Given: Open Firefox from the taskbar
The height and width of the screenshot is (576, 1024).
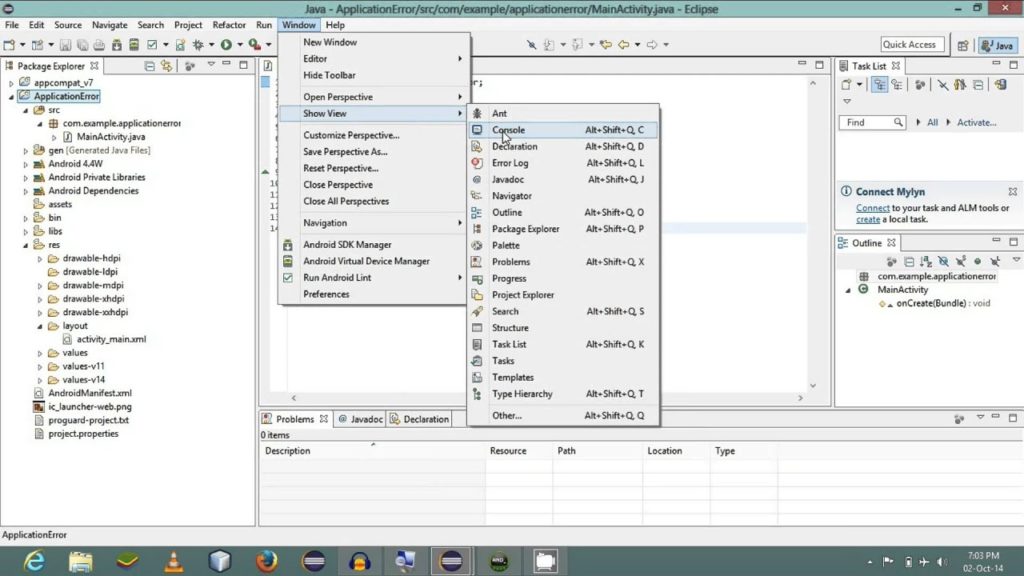Looking at the screenshot, I should point(266,561).
